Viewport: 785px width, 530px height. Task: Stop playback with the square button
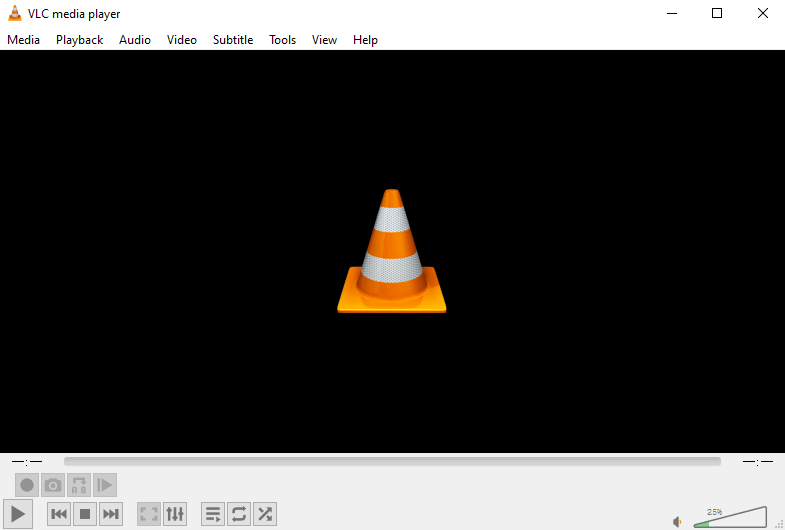(x=85, y=514)
